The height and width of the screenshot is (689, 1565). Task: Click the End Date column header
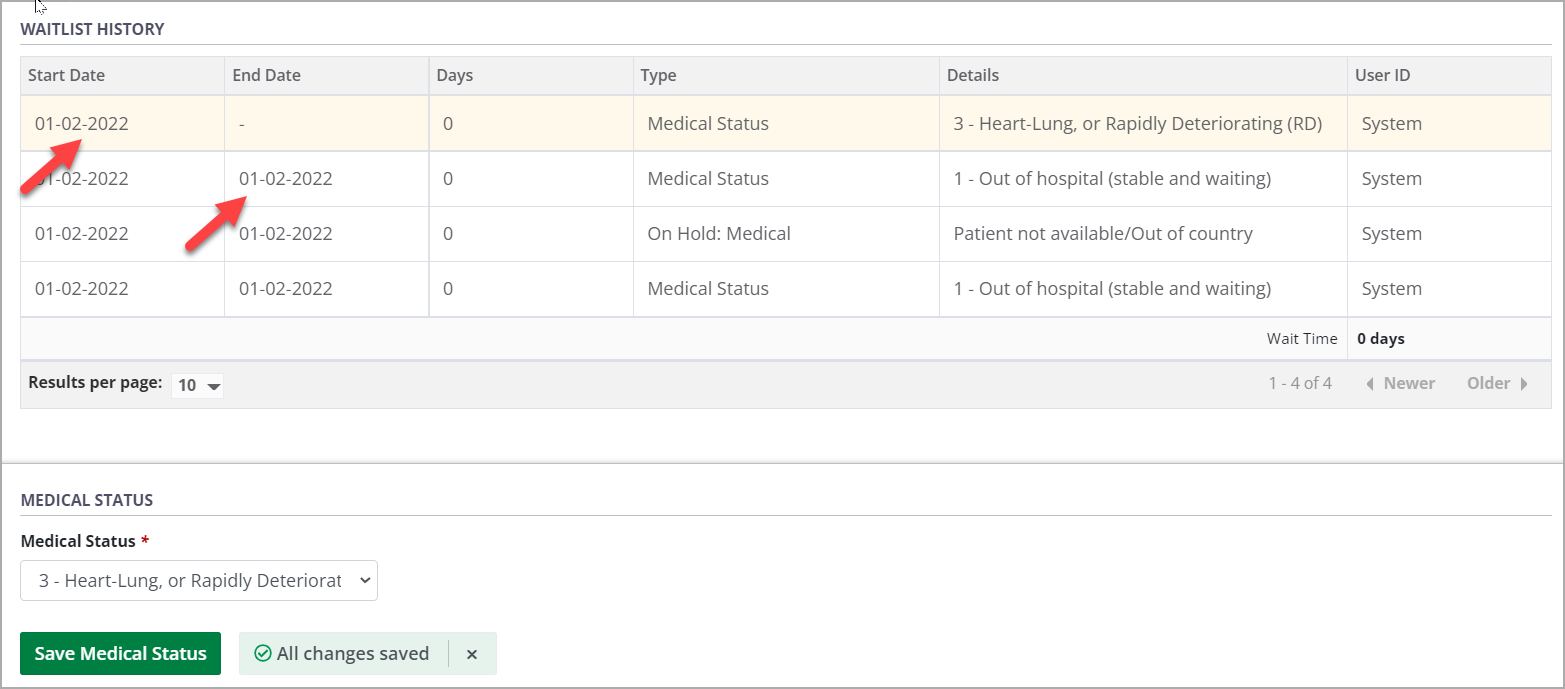pyautogui.click(x=266, y=75)
